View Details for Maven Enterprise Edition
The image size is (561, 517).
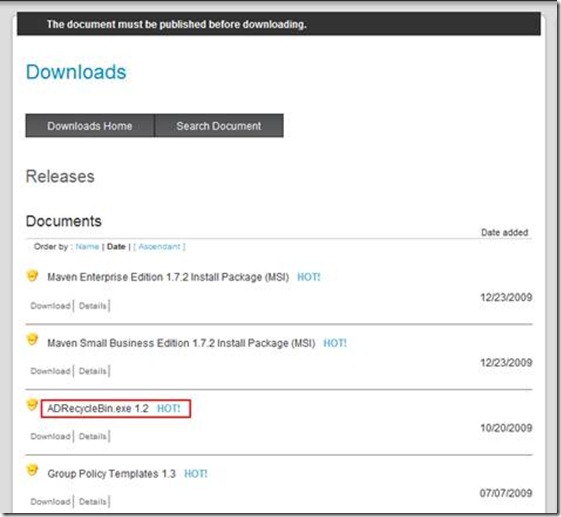(93, 306)
